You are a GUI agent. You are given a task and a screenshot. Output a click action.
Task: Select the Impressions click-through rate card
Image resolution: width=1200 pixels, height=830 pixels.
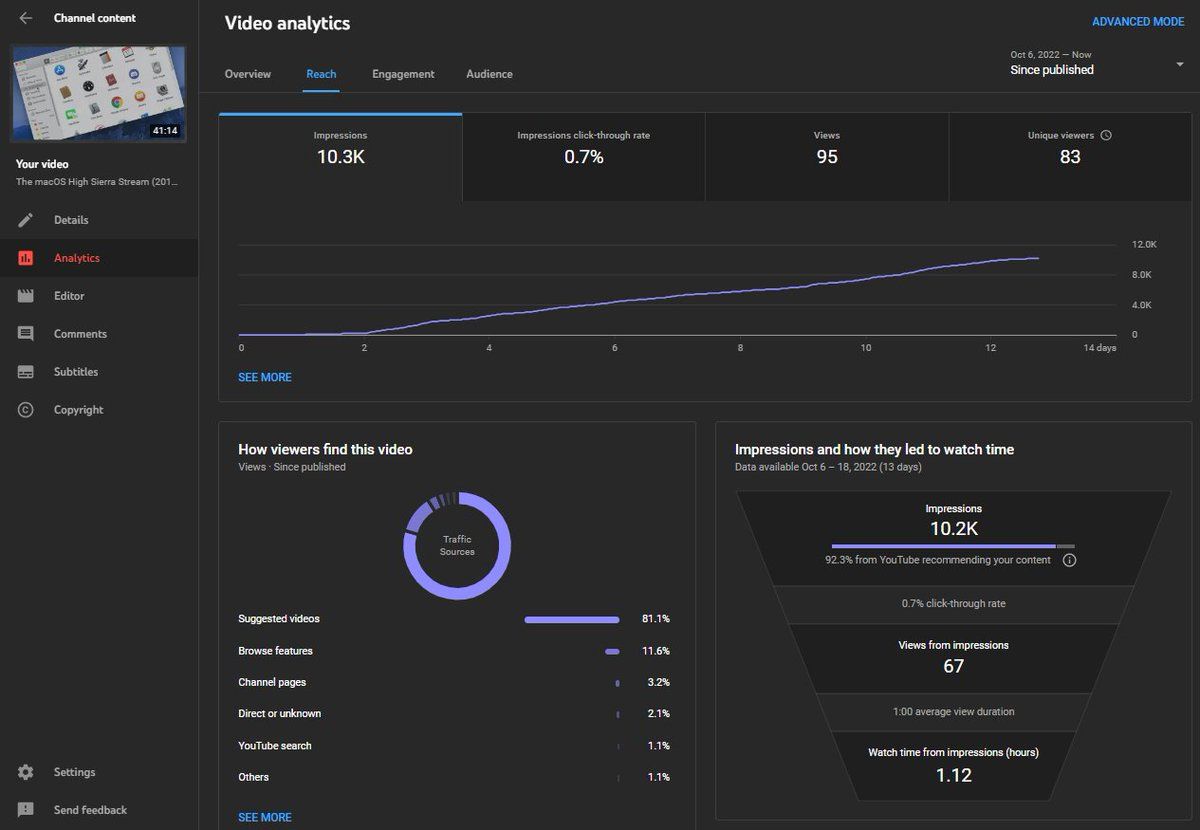pos(583,148)
